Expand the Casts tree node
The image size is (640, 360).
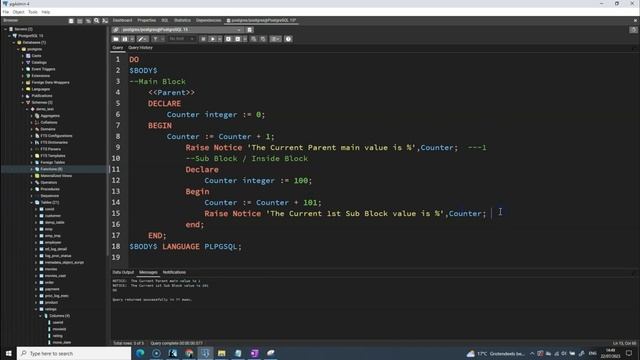(x=23, y=56)
